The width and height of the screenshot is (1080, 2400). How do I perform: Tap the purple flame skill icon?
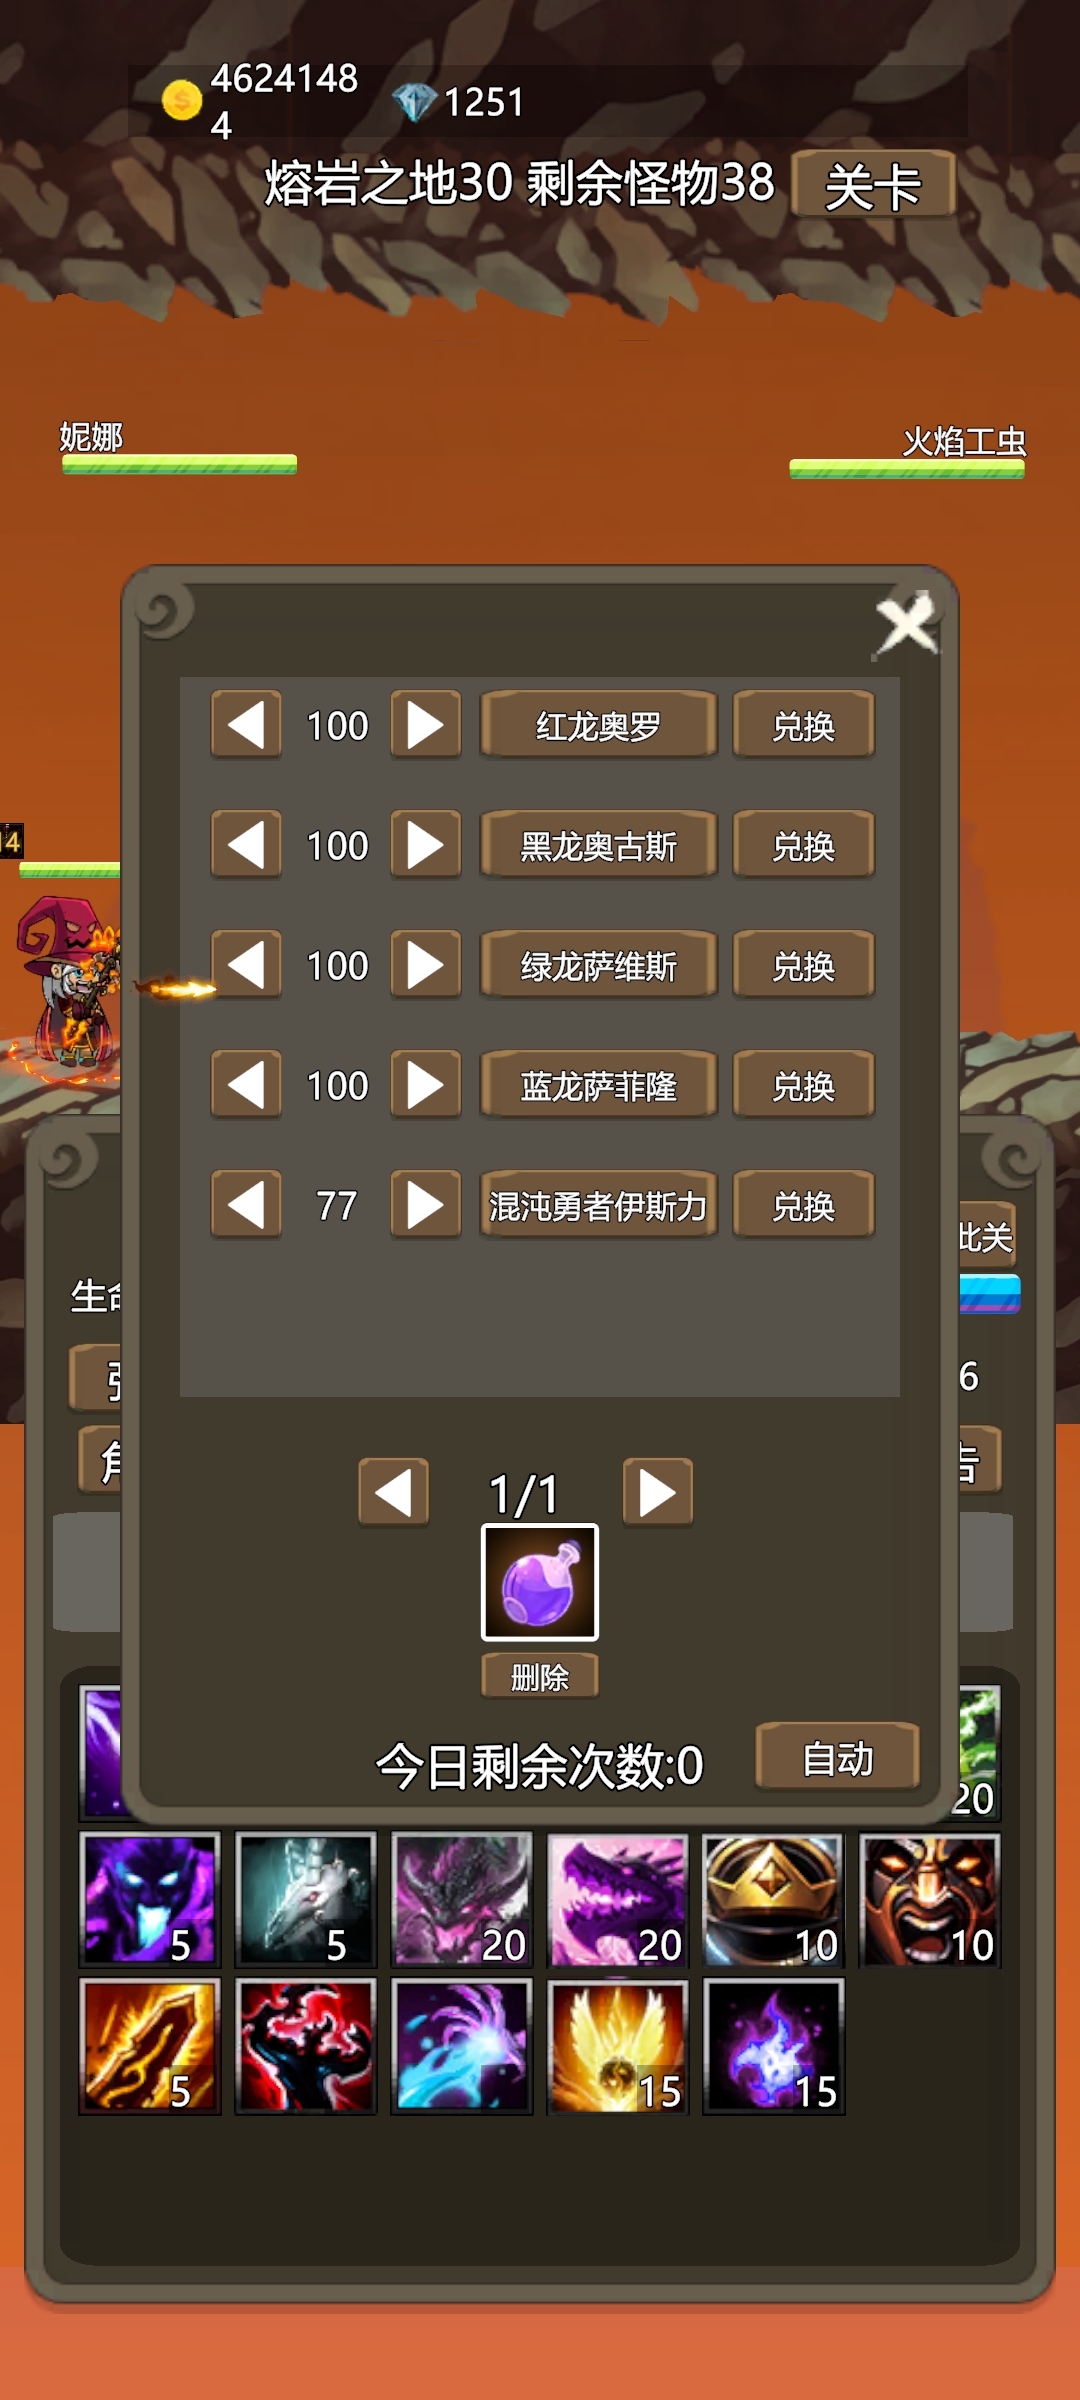tap(773, 2046)
